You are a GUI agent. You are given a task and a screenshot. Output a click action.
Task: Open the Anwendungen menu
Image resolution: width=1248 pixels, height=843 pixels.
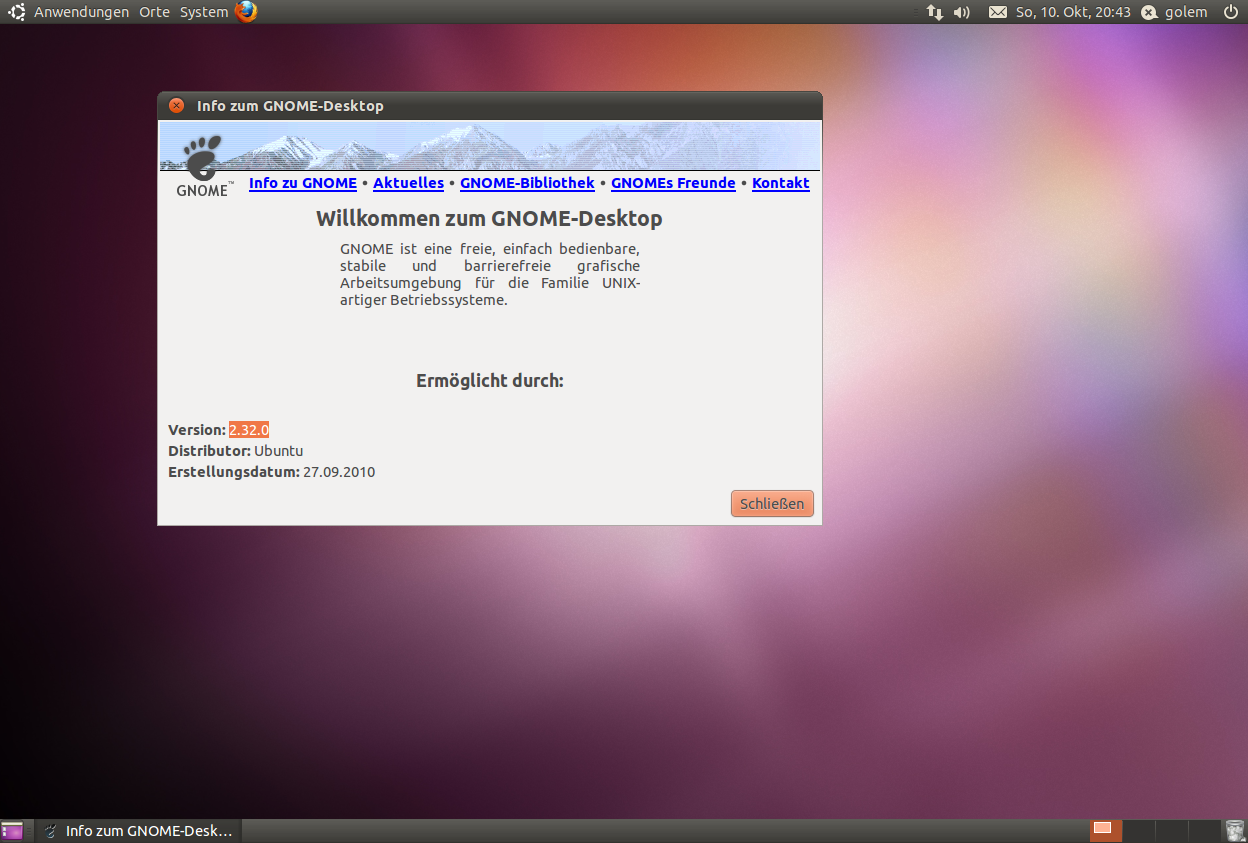81,12
